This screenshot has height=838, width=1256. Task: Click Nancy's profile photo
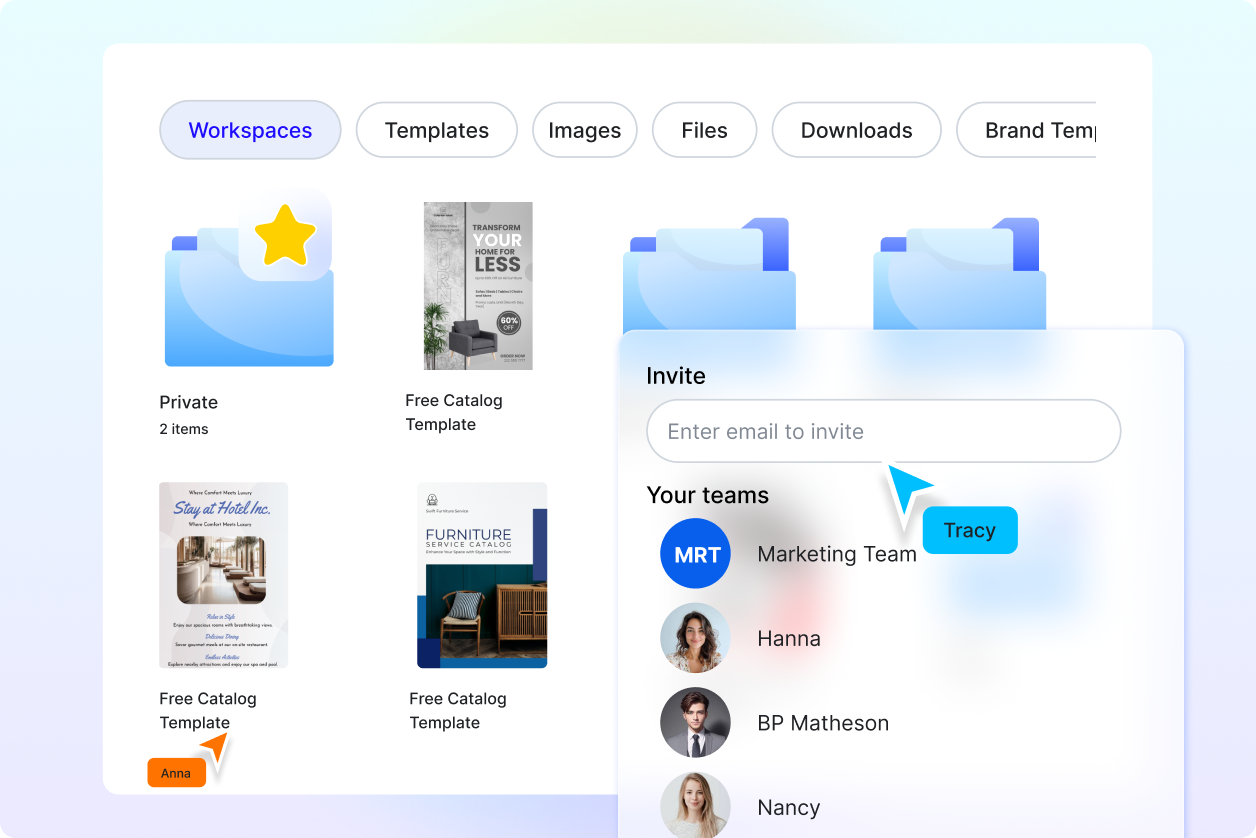696,806
